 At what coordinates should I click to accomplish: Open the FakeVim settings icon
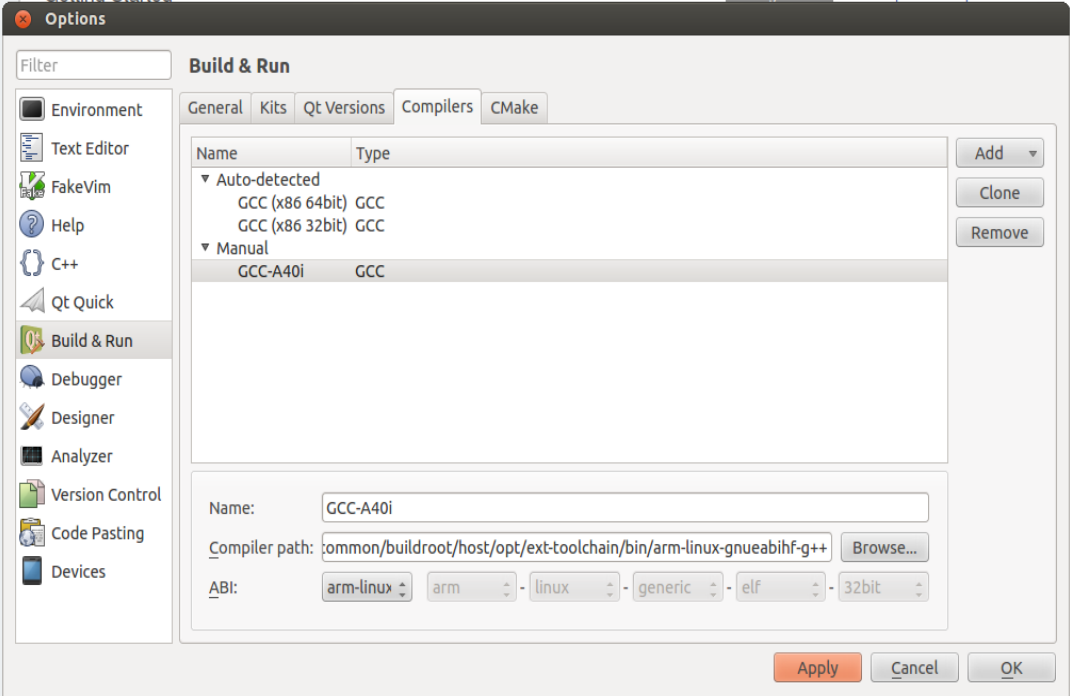31,186
